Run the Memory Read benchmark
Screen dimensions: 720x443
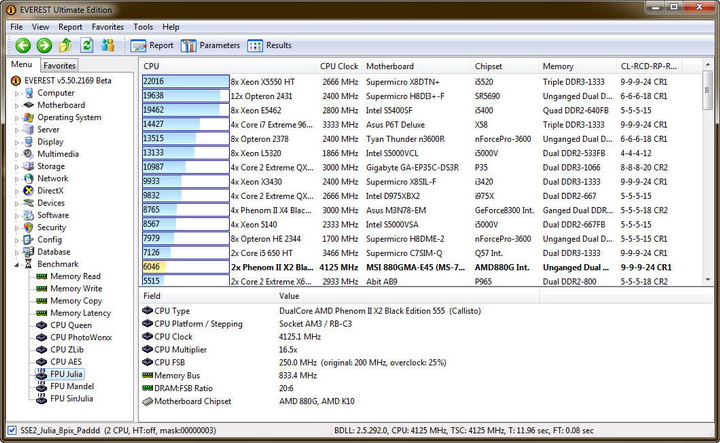pyautogui.click(x=75, y=276)
